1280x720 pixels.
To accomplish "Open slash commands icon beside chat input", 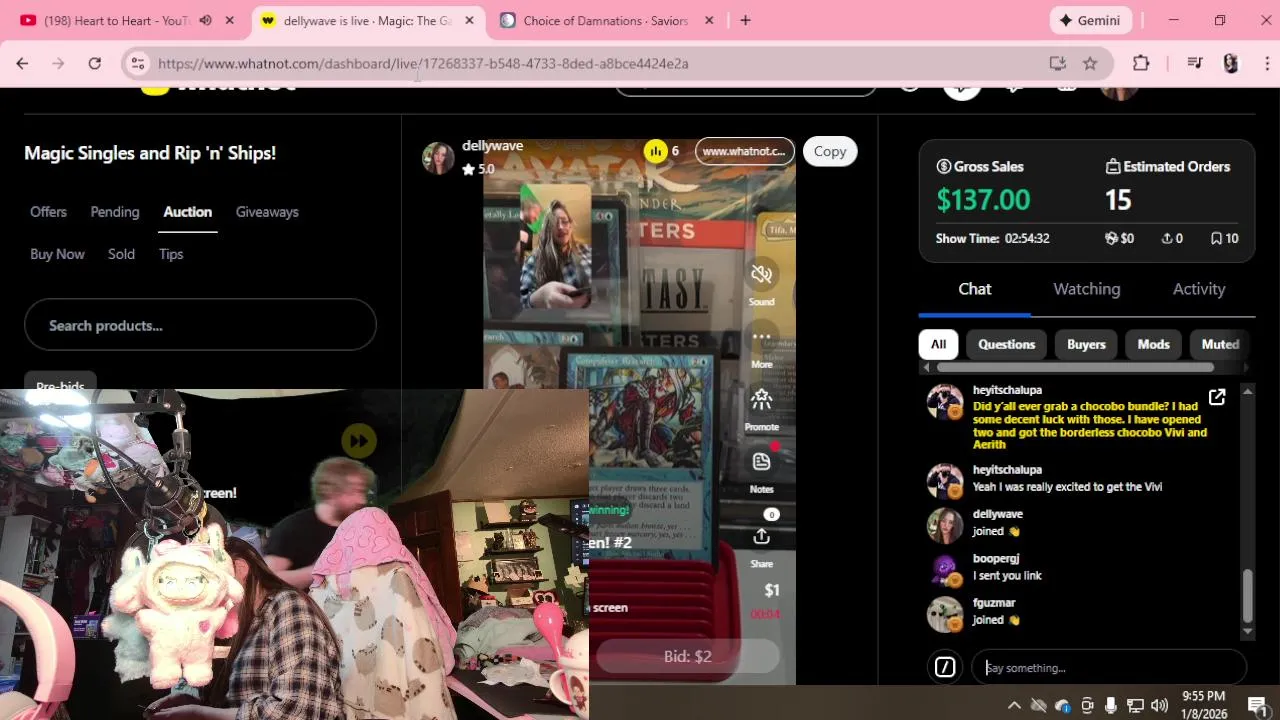I will (945, 667).
